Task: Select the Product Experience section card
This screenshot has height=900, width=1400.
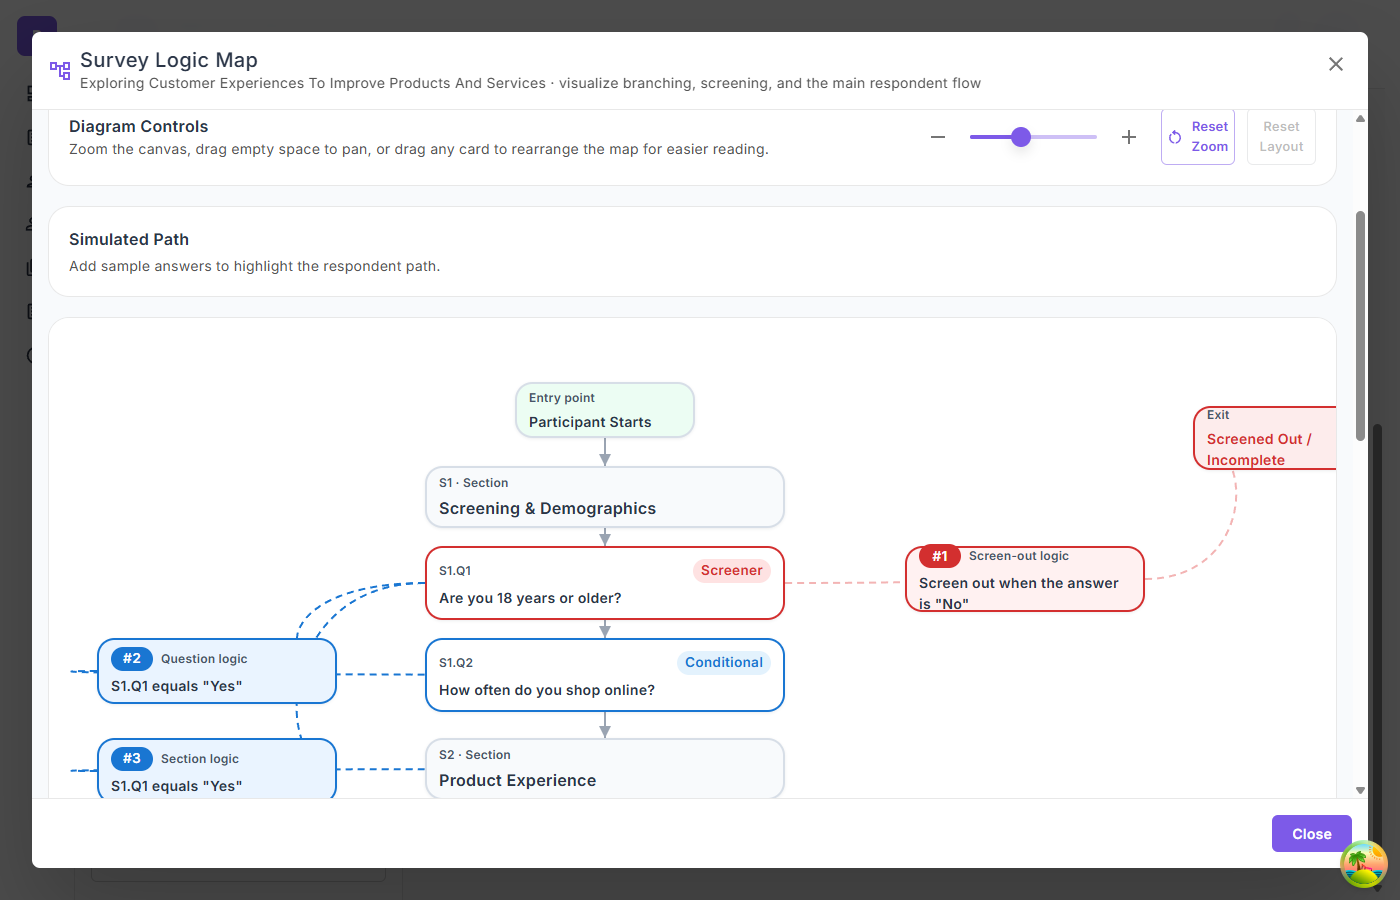Action: click(604, 769)
